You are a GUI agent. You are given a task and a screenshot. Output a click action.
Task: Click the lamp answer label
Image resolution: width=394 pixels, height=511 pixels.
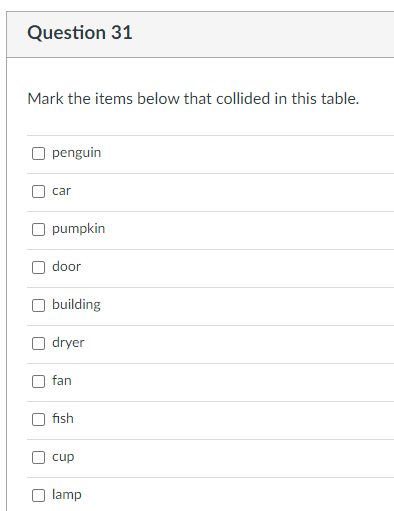coord(67,495)
